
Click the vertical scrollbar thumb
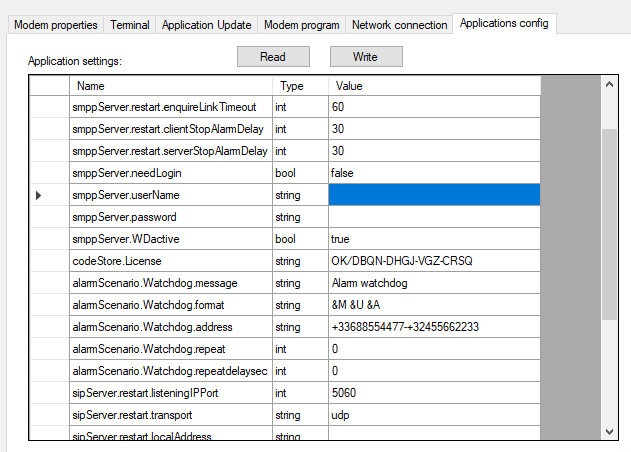(610, 223)
